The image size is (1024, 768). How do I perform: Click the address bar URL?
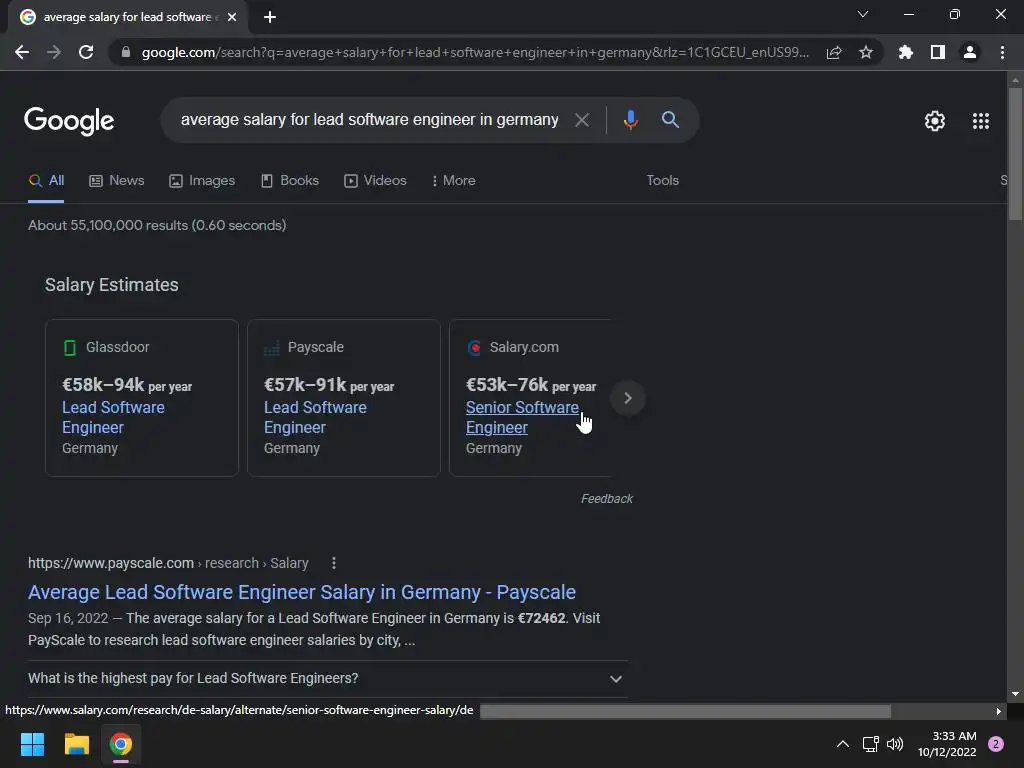click(475, 52)
